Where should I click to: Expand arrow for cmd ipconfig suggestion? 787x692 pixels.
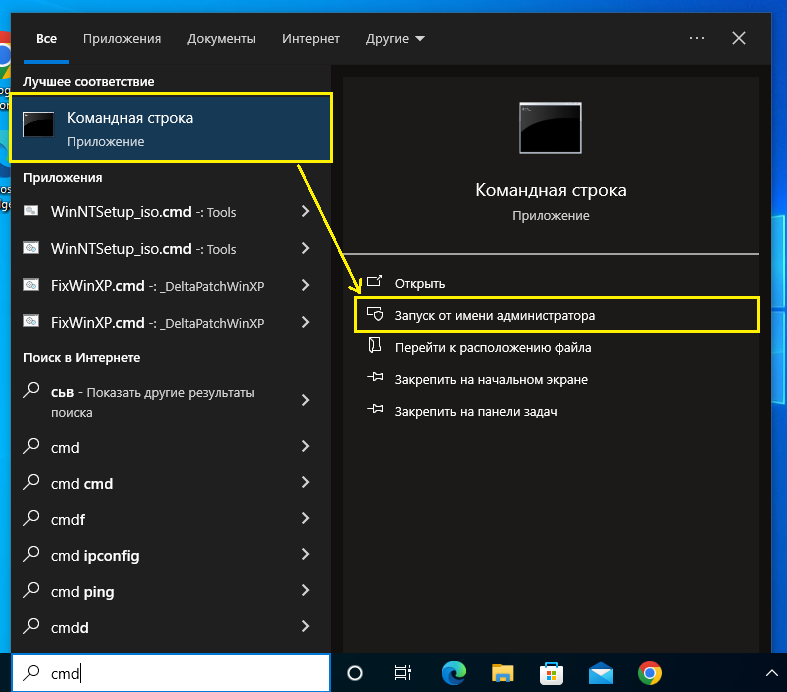[305, 554]
